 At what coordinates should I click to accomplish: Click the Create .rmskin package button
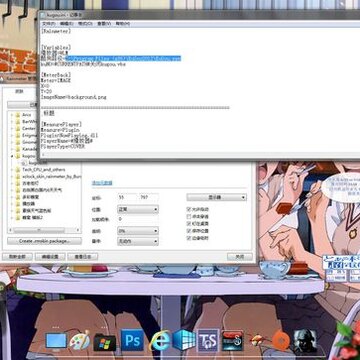coord(44,241)
